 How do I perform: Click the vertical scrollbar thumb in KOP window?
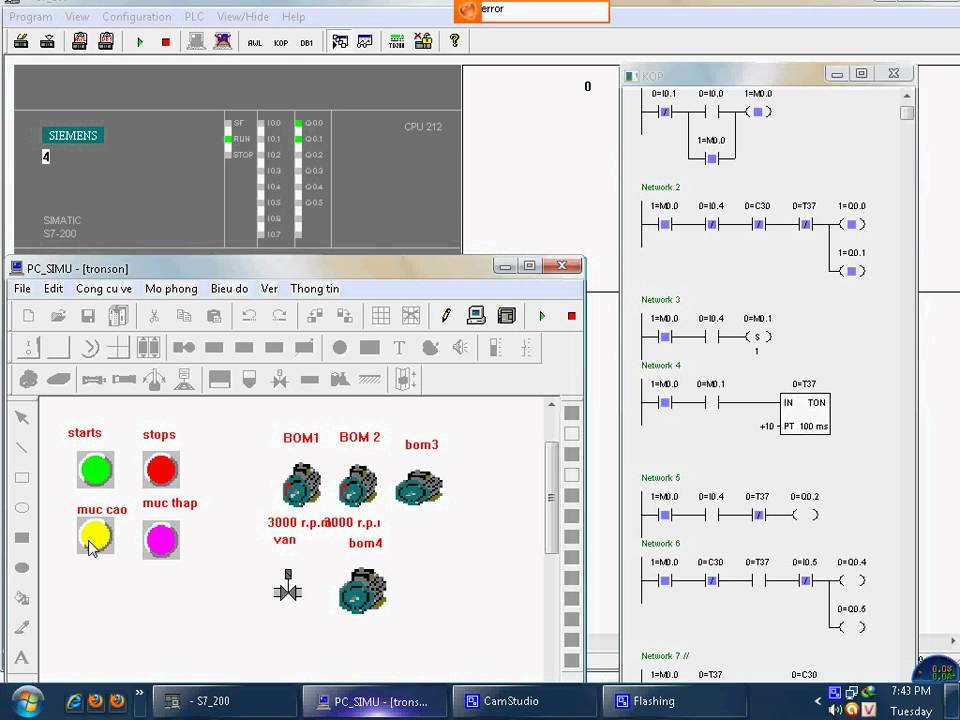[x=907, y=113]
